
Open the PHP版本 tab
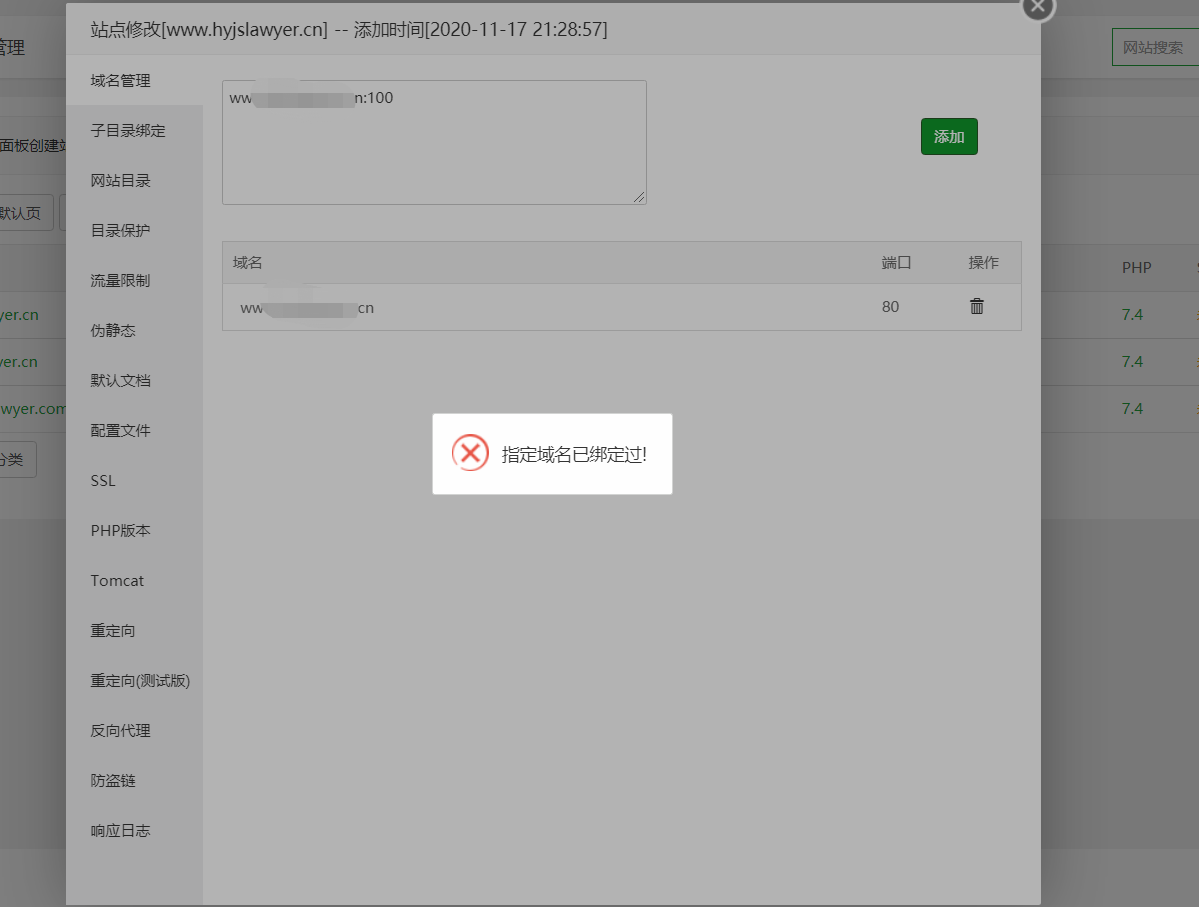[x=134, y=531]
